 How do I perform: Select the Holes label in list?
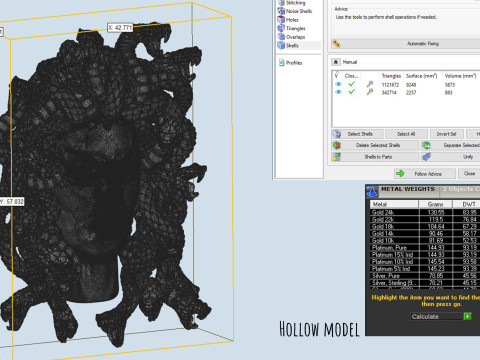[x=292, y=20]
